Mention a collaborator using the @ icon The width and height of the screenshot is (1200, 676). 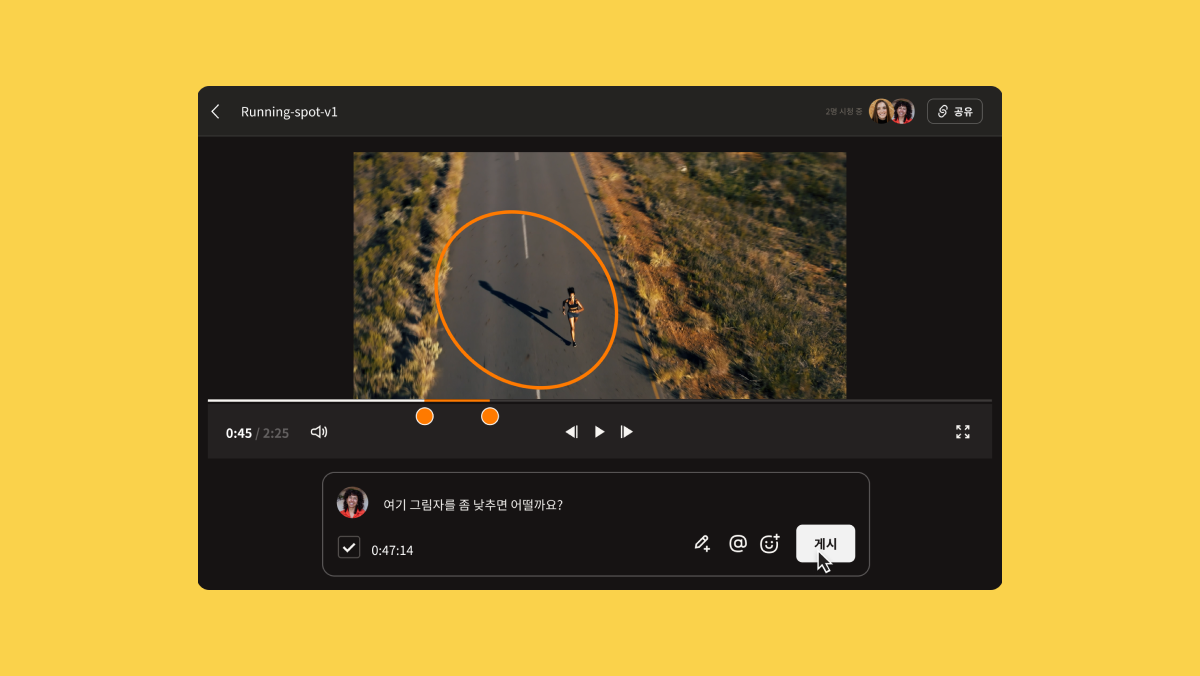pyautogui.click(x=738, y=543)
